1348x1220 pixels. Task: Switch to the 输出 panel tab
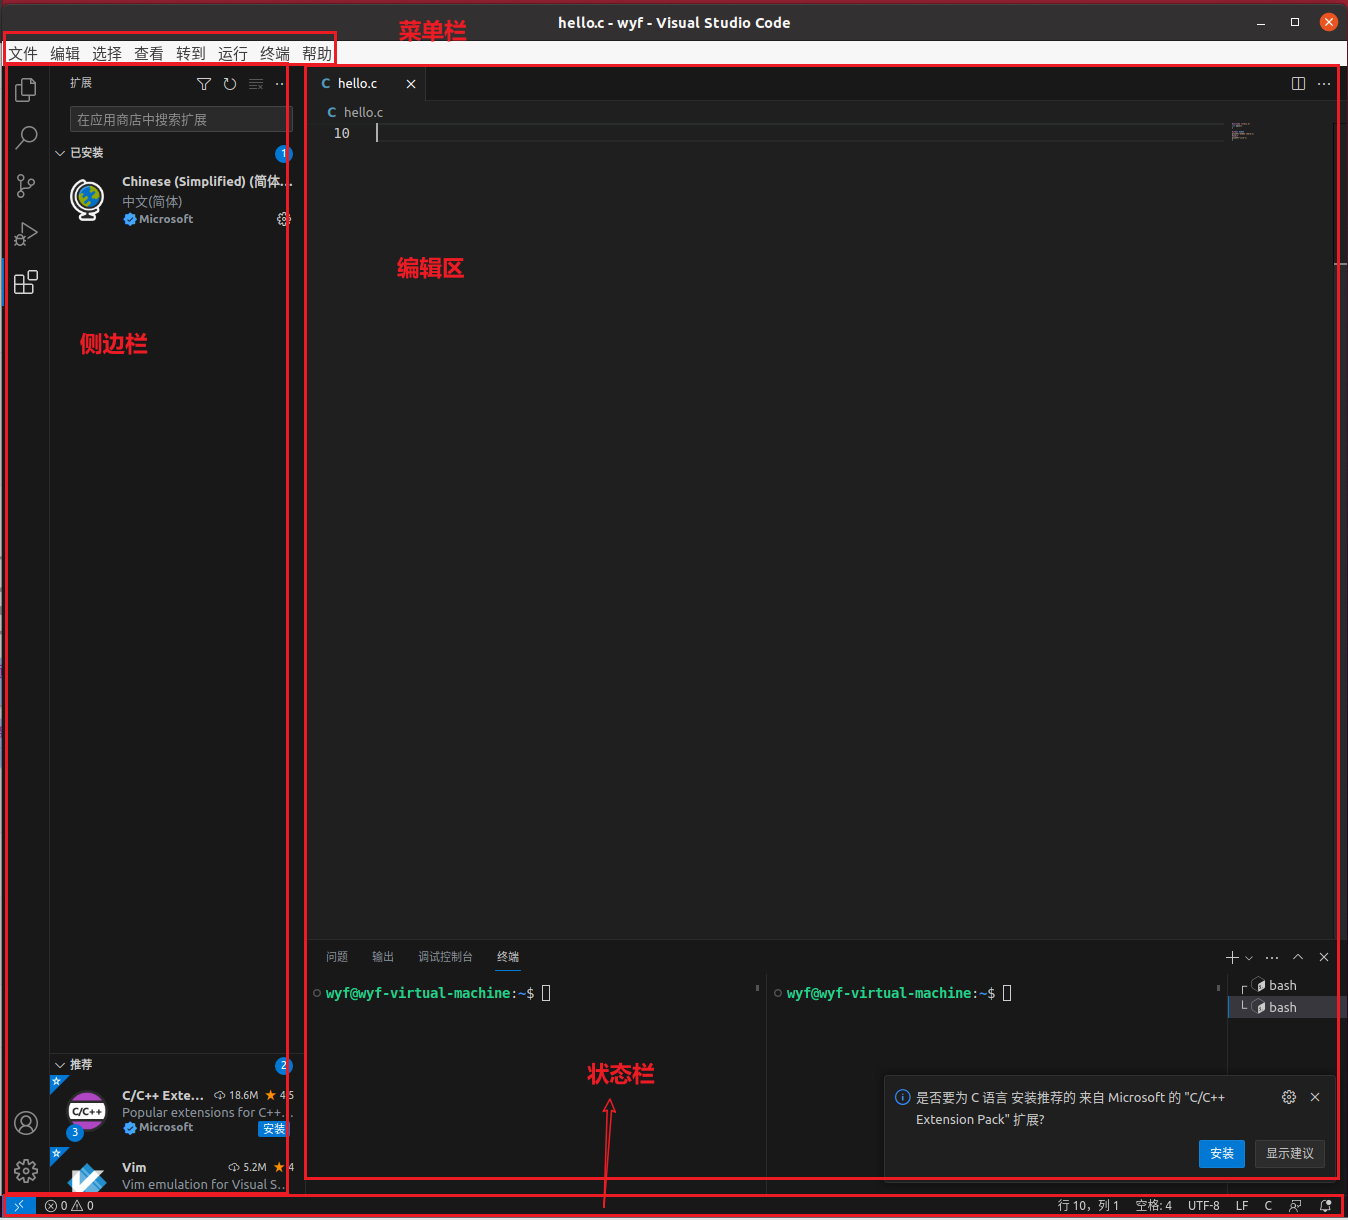383,957
